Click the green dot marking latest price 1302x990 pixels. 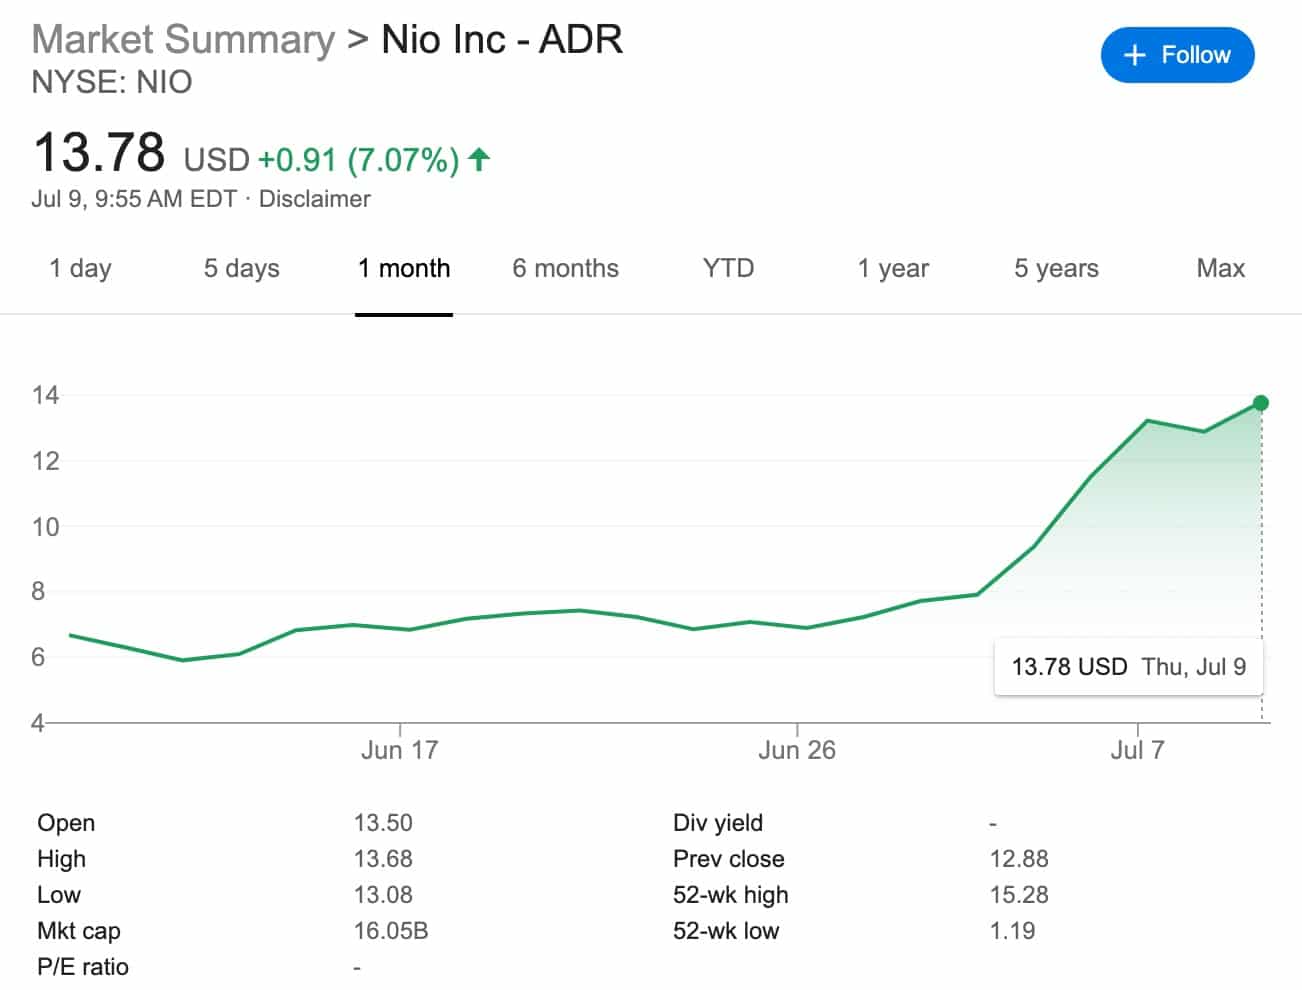[1259, 404]
